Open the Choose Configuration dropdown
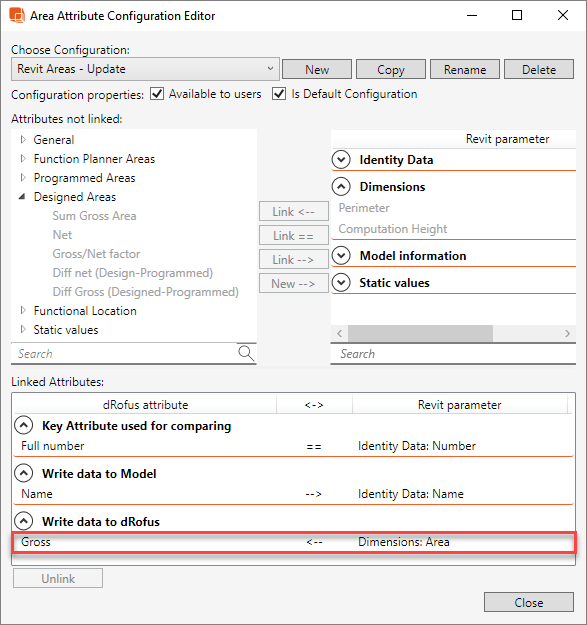The height and width of the screenshot is (625, 587). 145,69
